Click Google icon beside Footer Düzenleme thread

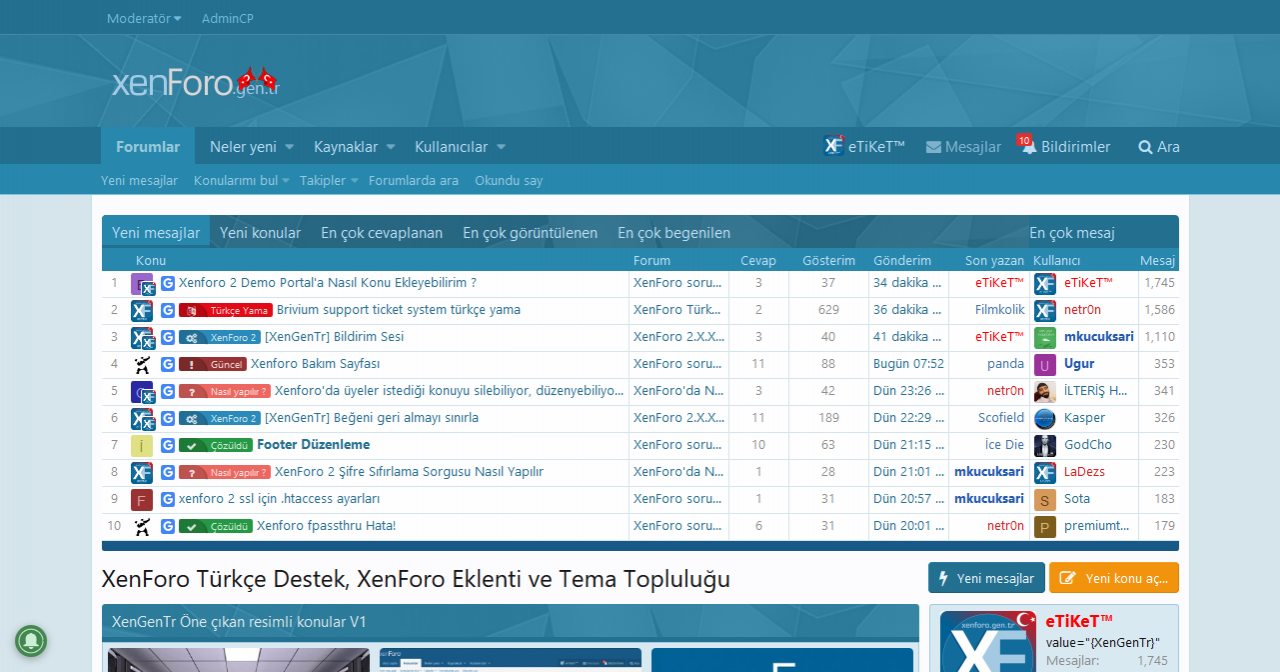coord(168,445)
